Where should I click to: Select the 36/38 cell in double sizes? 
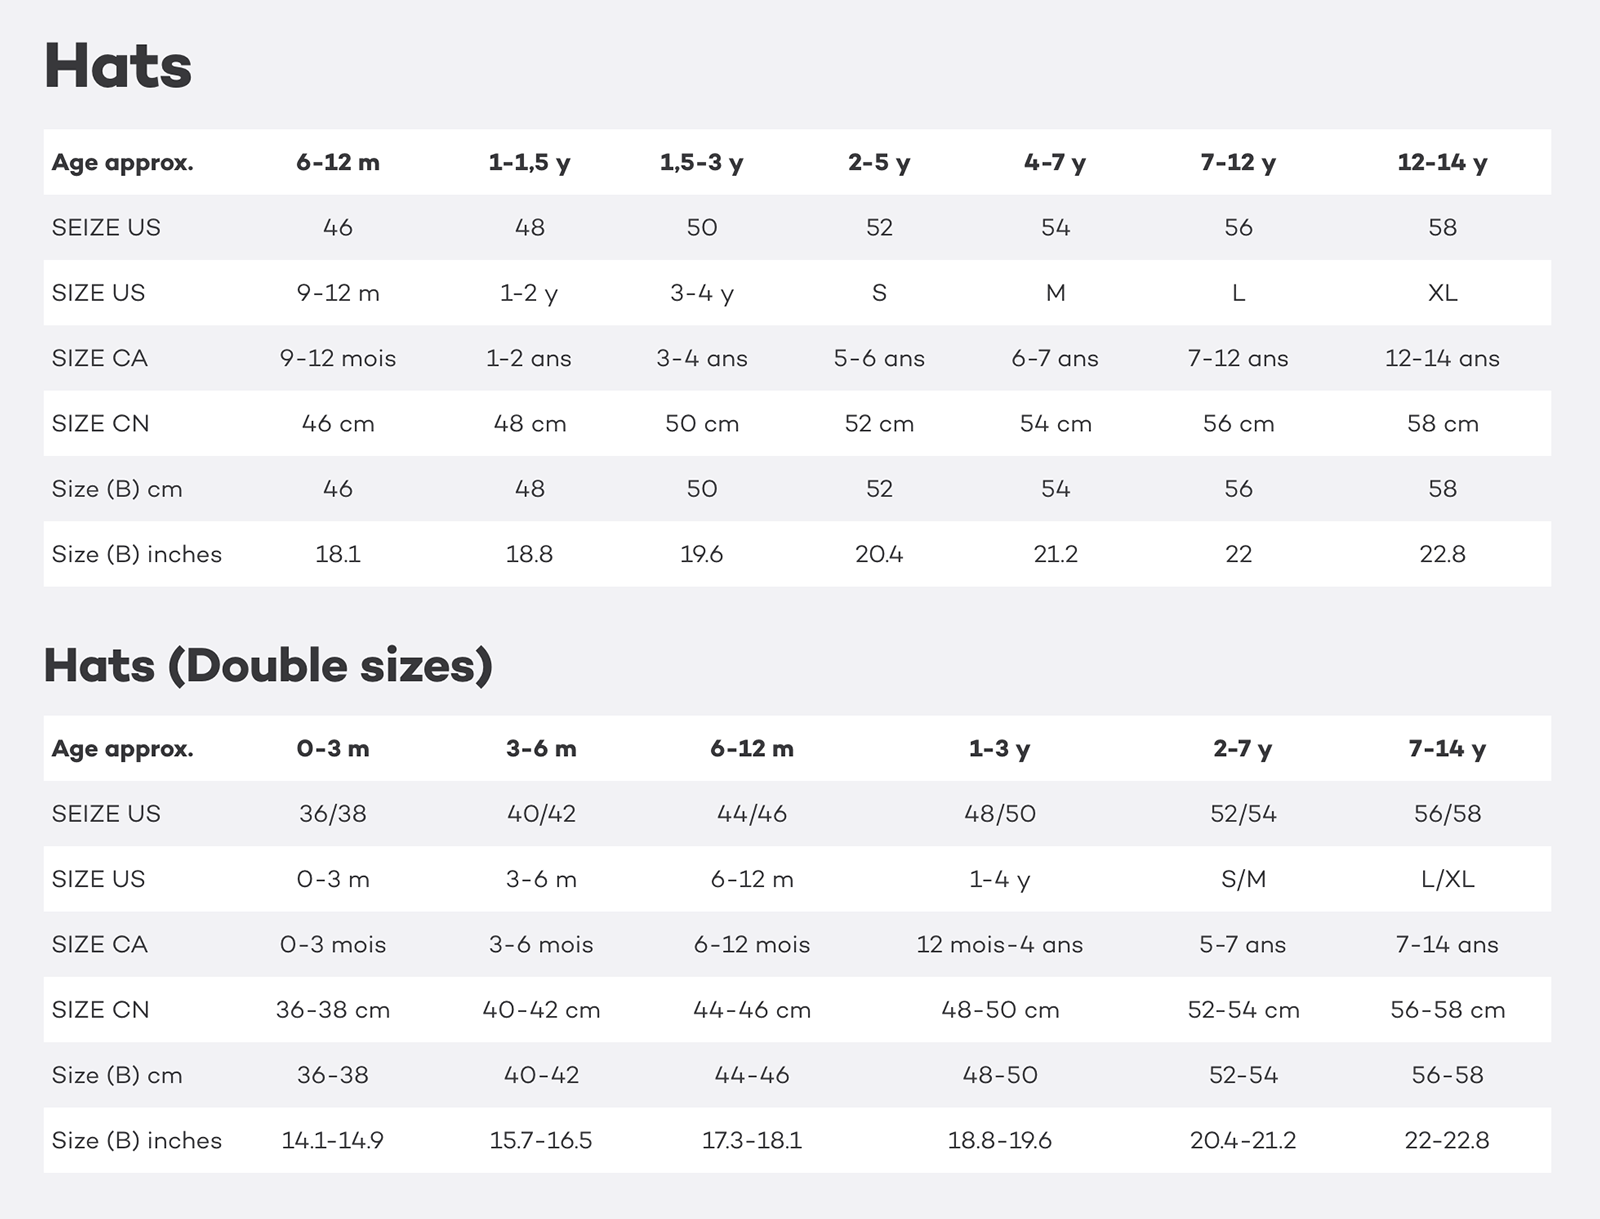(333, 814)
